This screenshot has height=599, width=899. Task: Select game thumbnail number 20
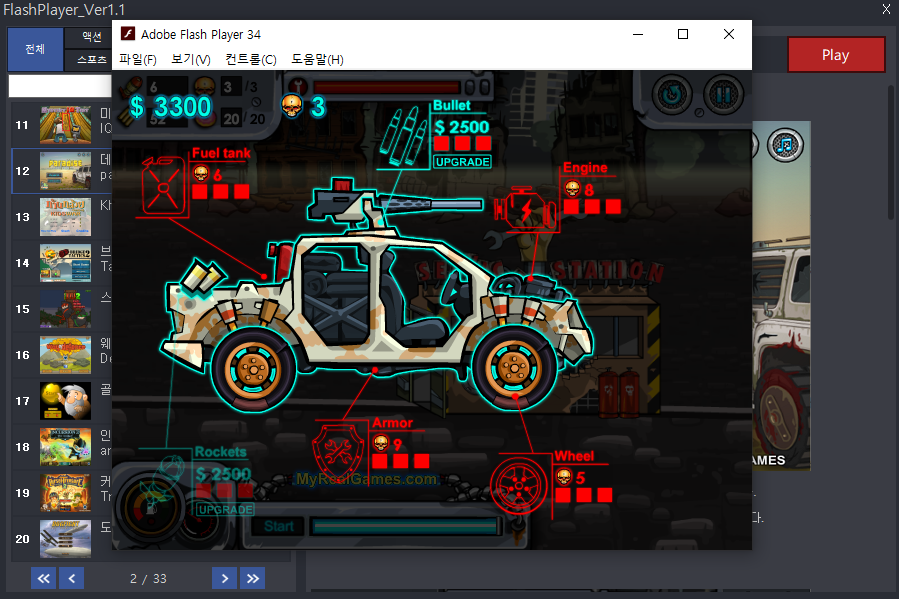(x=65, y=539)
